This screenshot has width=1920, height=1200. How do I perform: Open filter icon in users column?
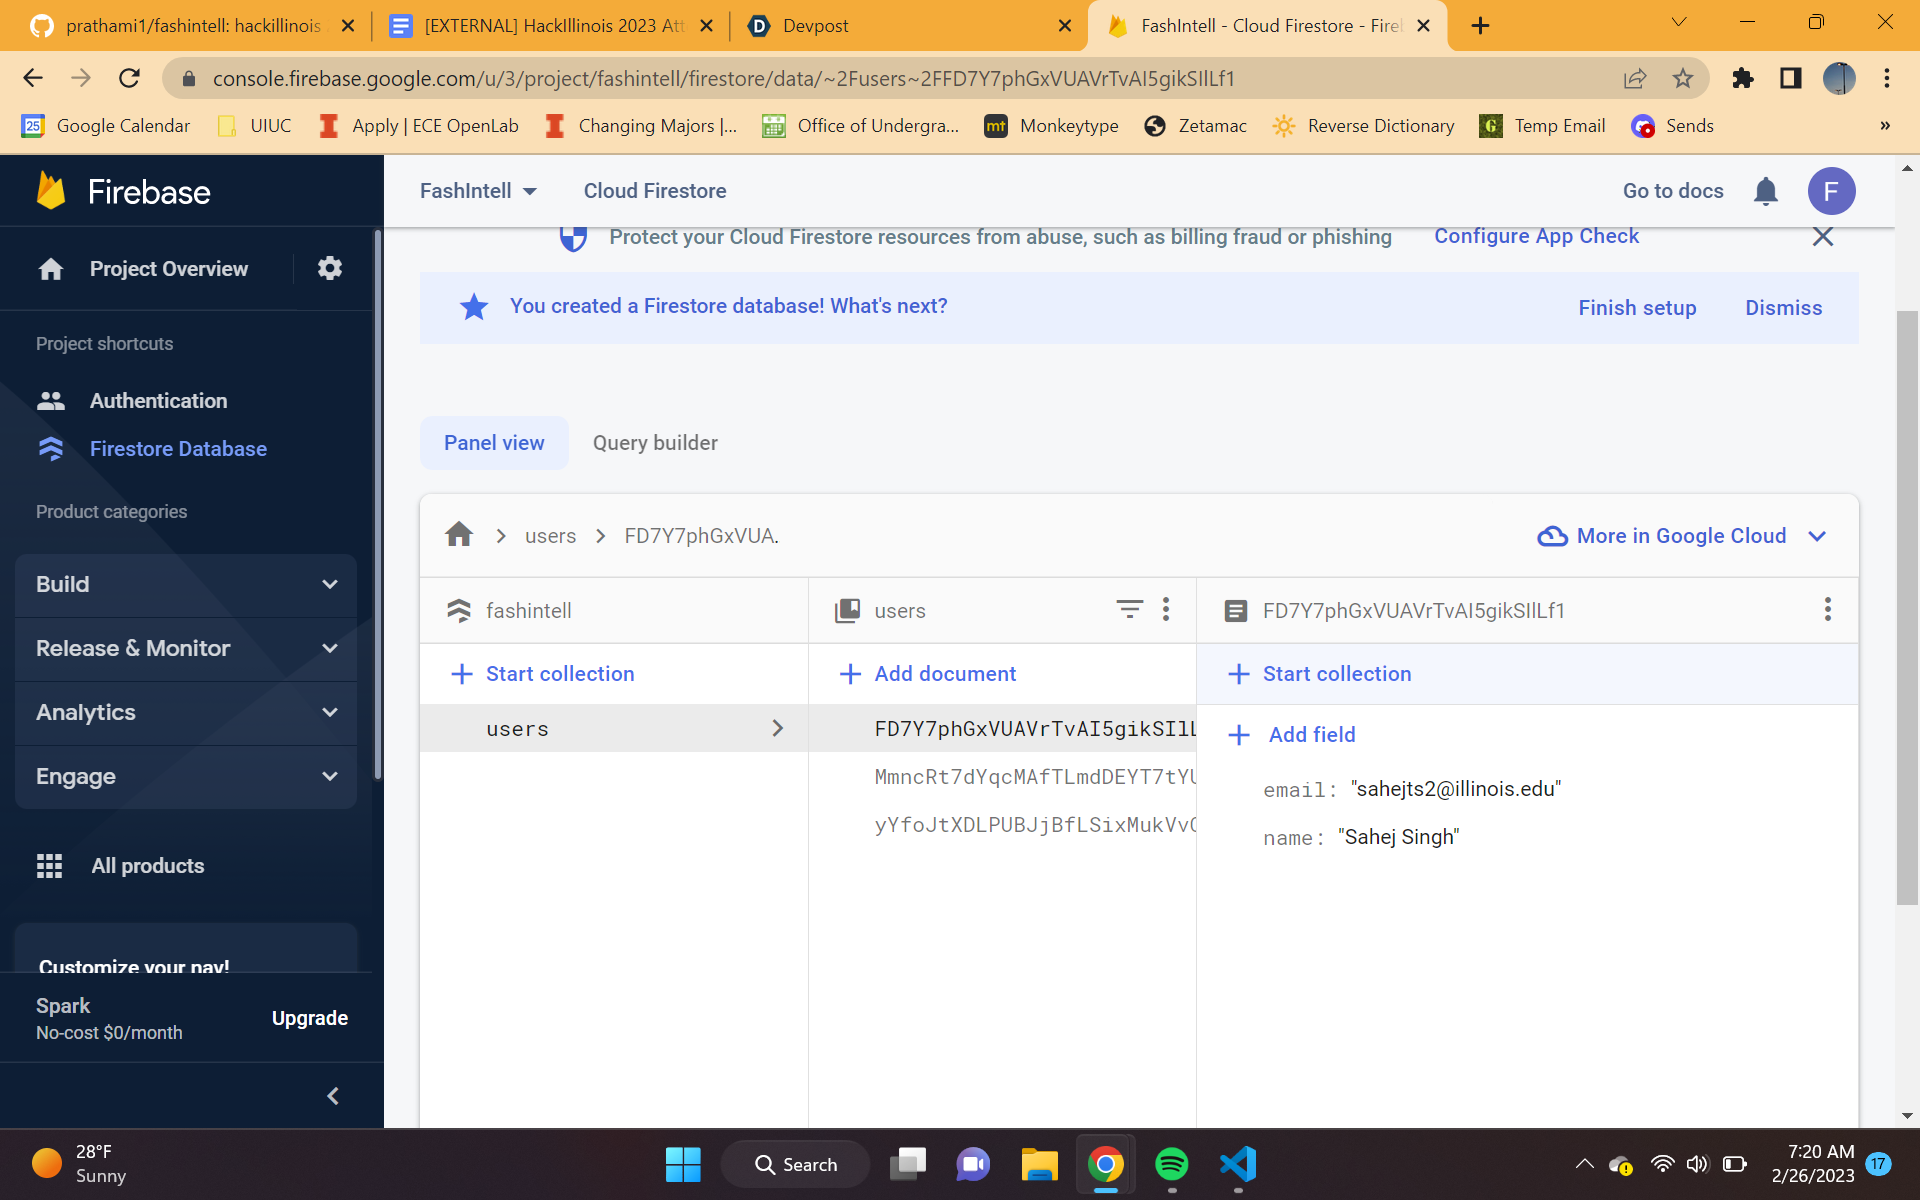point(1129,609)
